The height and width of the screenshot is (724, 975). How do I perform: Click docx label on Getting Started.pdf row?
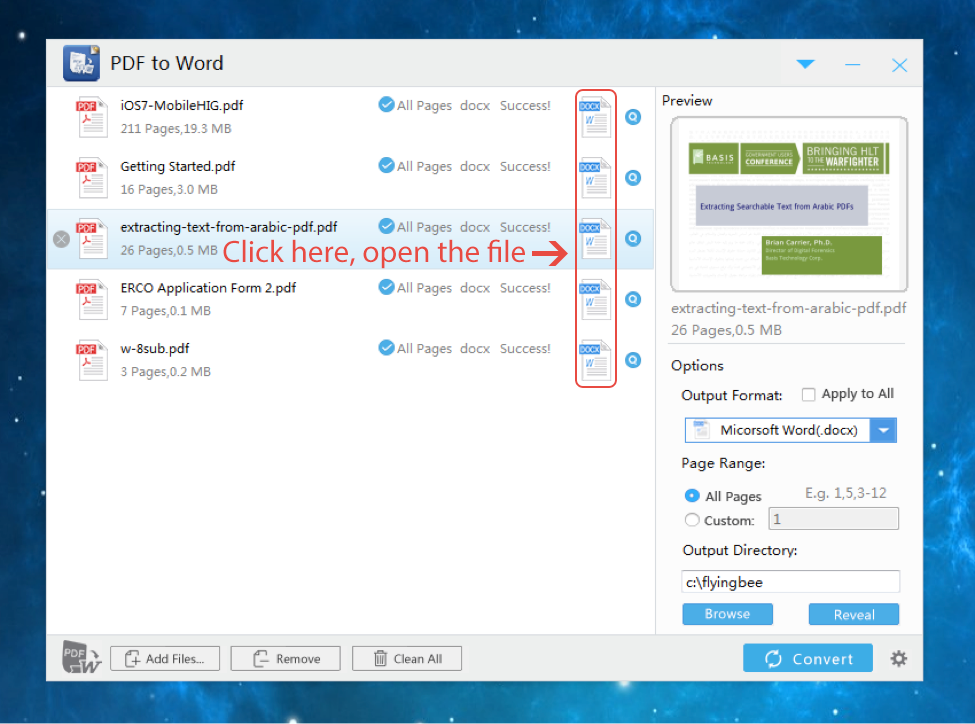tap(475, 167)
